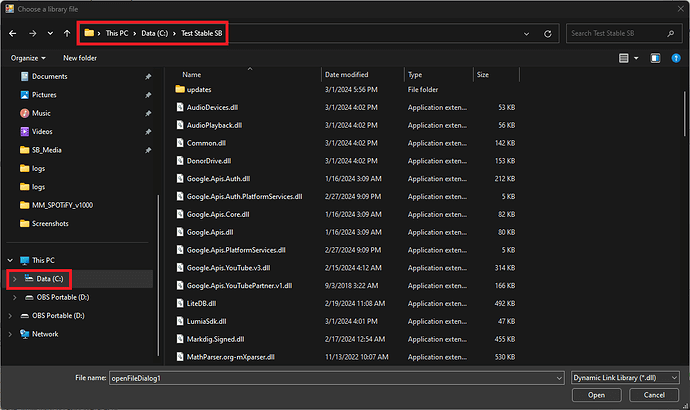Click the Up one level arrow

coord(65,33)
